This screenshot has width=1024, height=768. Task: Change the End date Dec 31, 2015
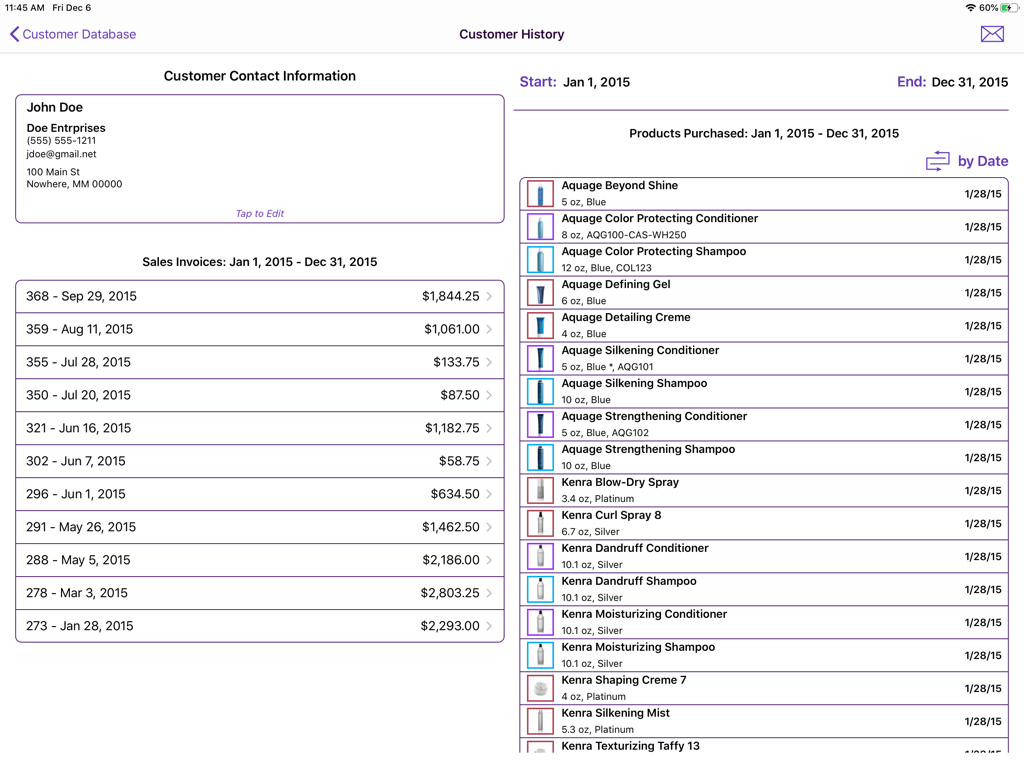(968, 82)
